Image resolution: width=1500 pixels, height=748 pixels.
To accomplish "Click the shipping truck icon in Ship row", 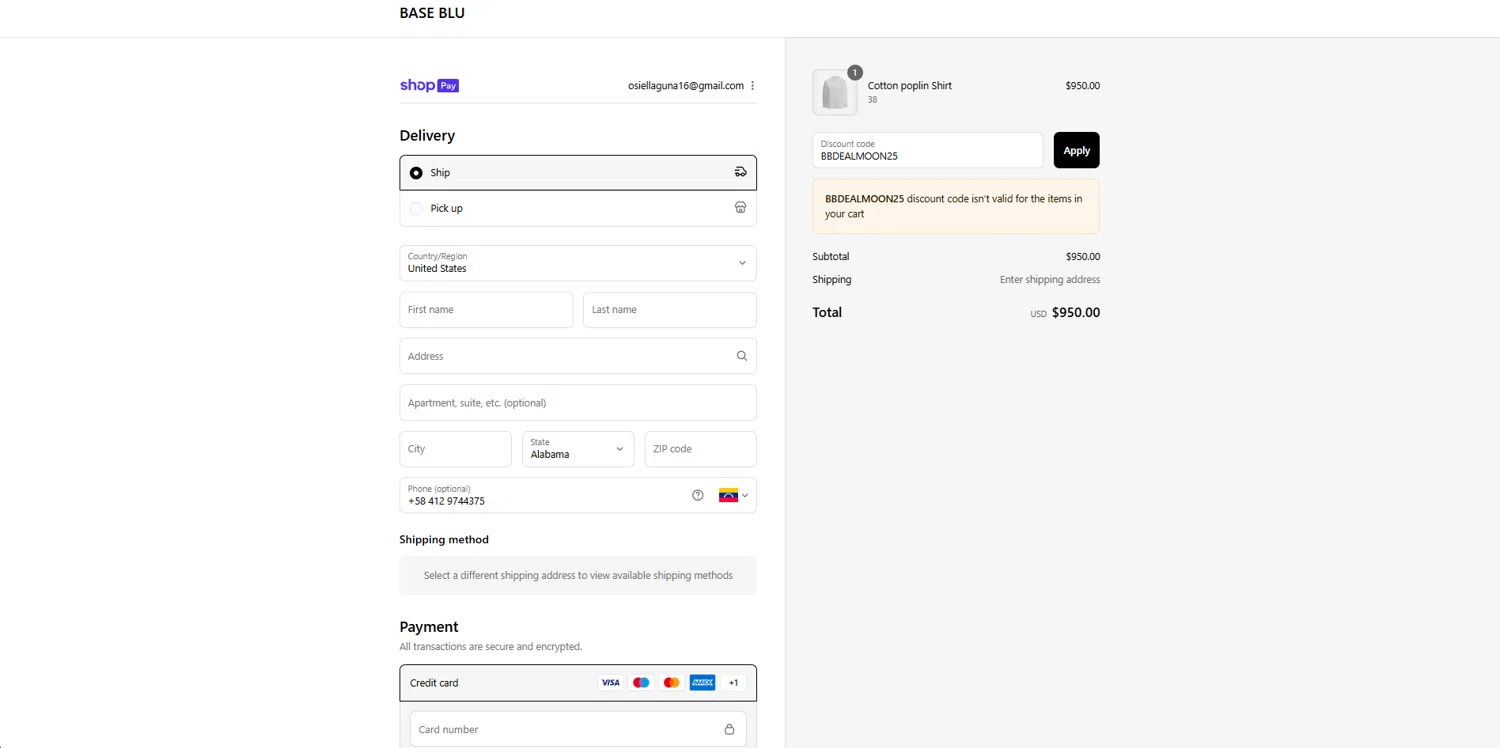I will tap(740, 172).
